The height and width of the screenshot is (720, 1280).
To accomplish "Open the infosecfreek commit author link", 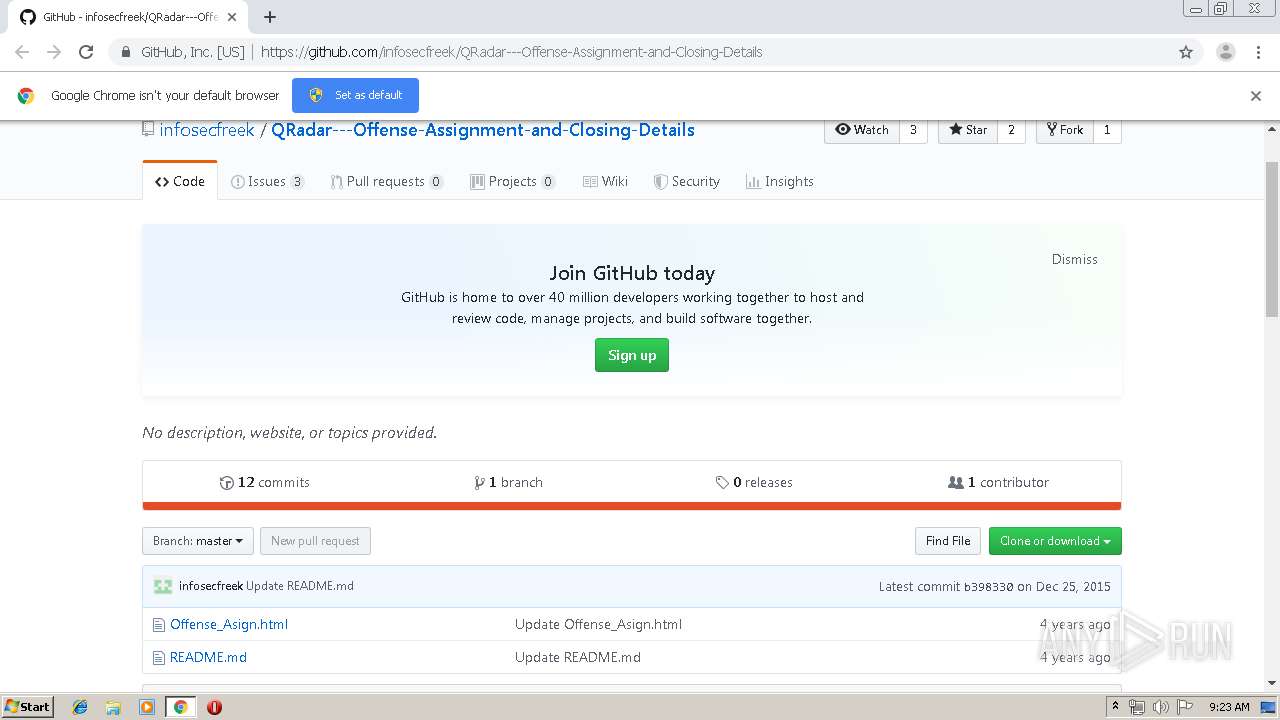I will [211, 586].
